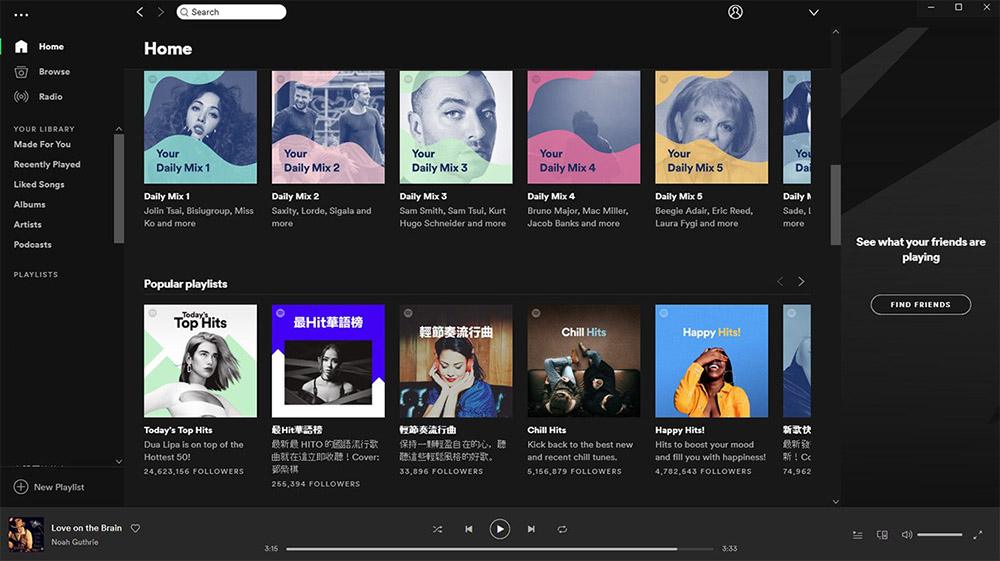Image resolution: width=1000 pixels, height=561 pixels.
Task: Open Daily Mix 4 cover
Action: coord(584,128)
